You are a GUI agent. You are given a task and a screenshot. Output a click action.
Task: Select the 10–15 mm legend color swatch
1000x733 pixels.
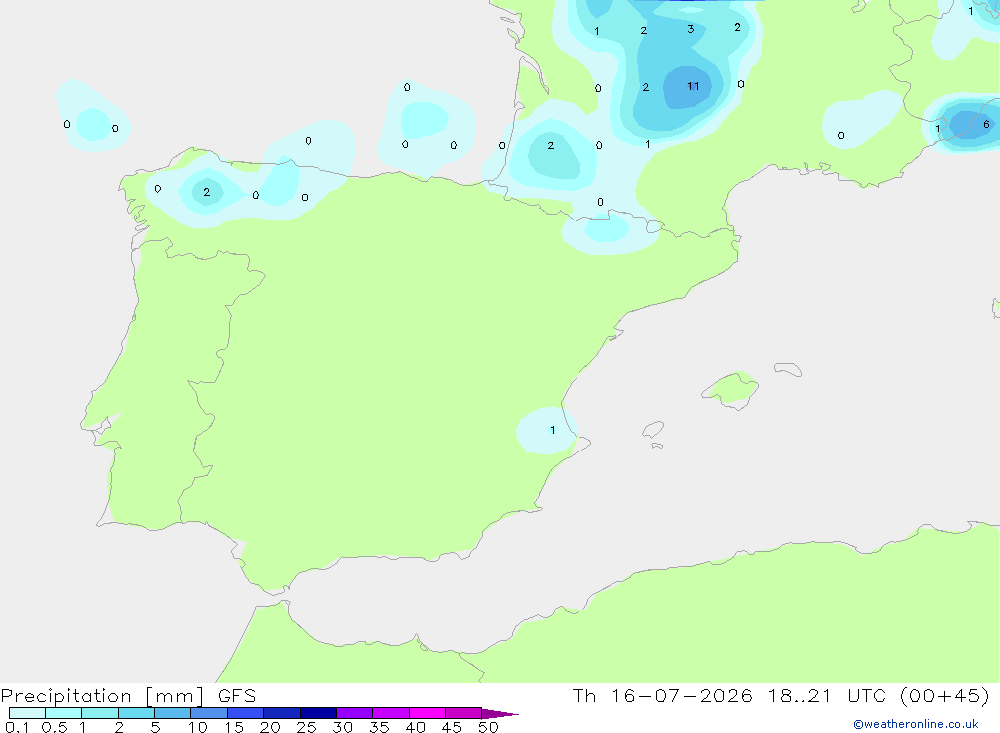[209, 713]
